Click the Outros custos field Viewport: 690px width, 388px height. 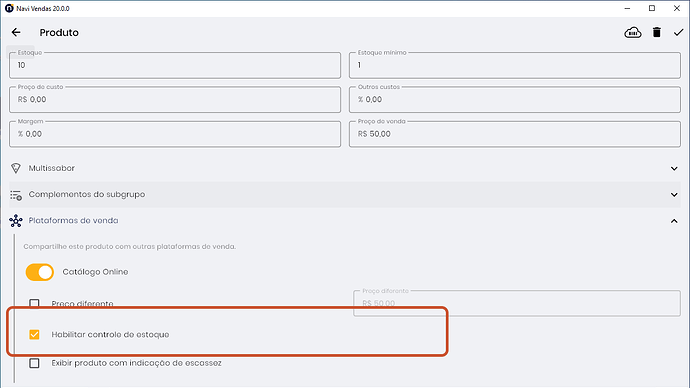tap(514, 99)
